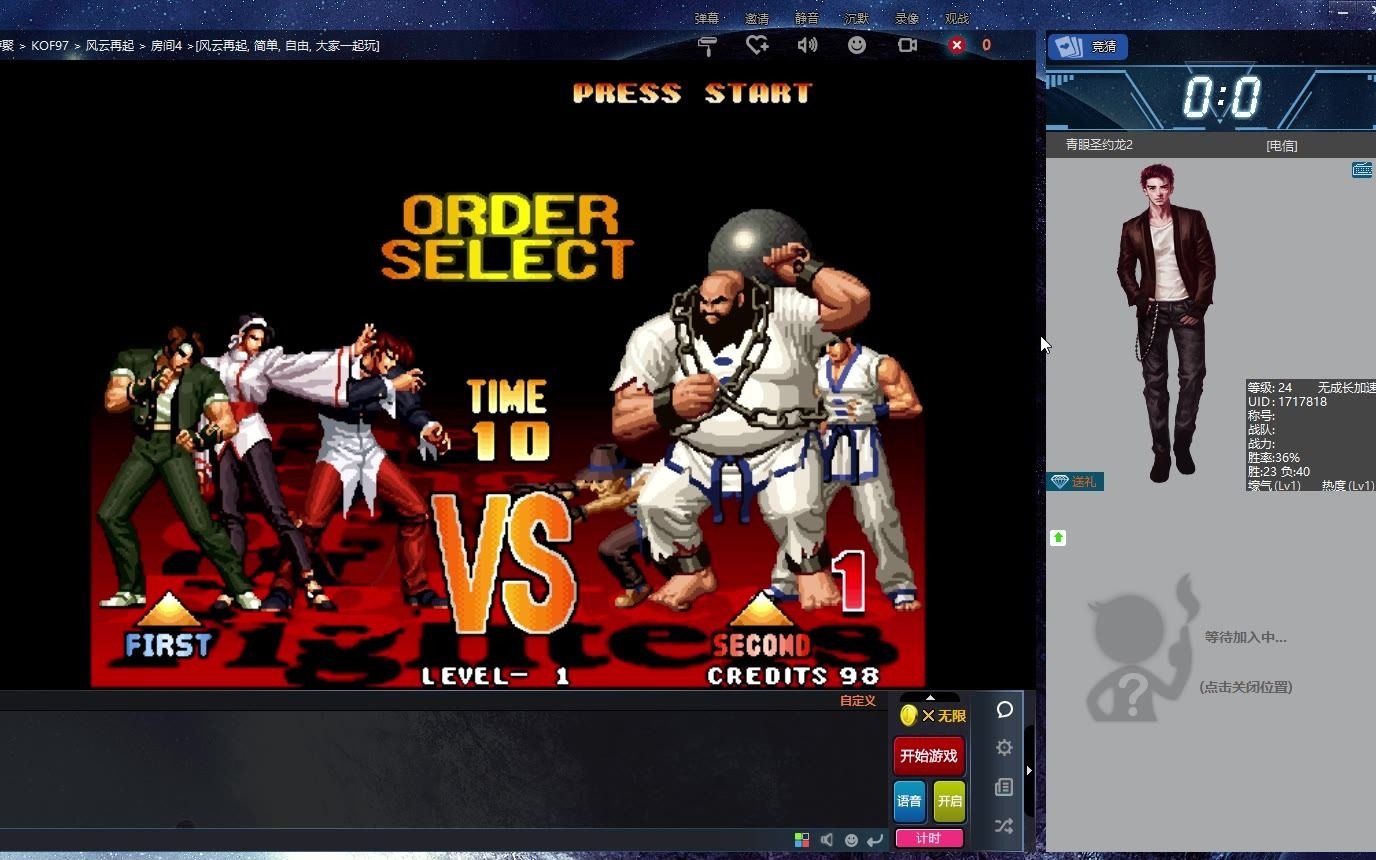This screenshot has width=1376, height=860.
Task: Expand the panel with the up triangle
Action: [930, 697]
